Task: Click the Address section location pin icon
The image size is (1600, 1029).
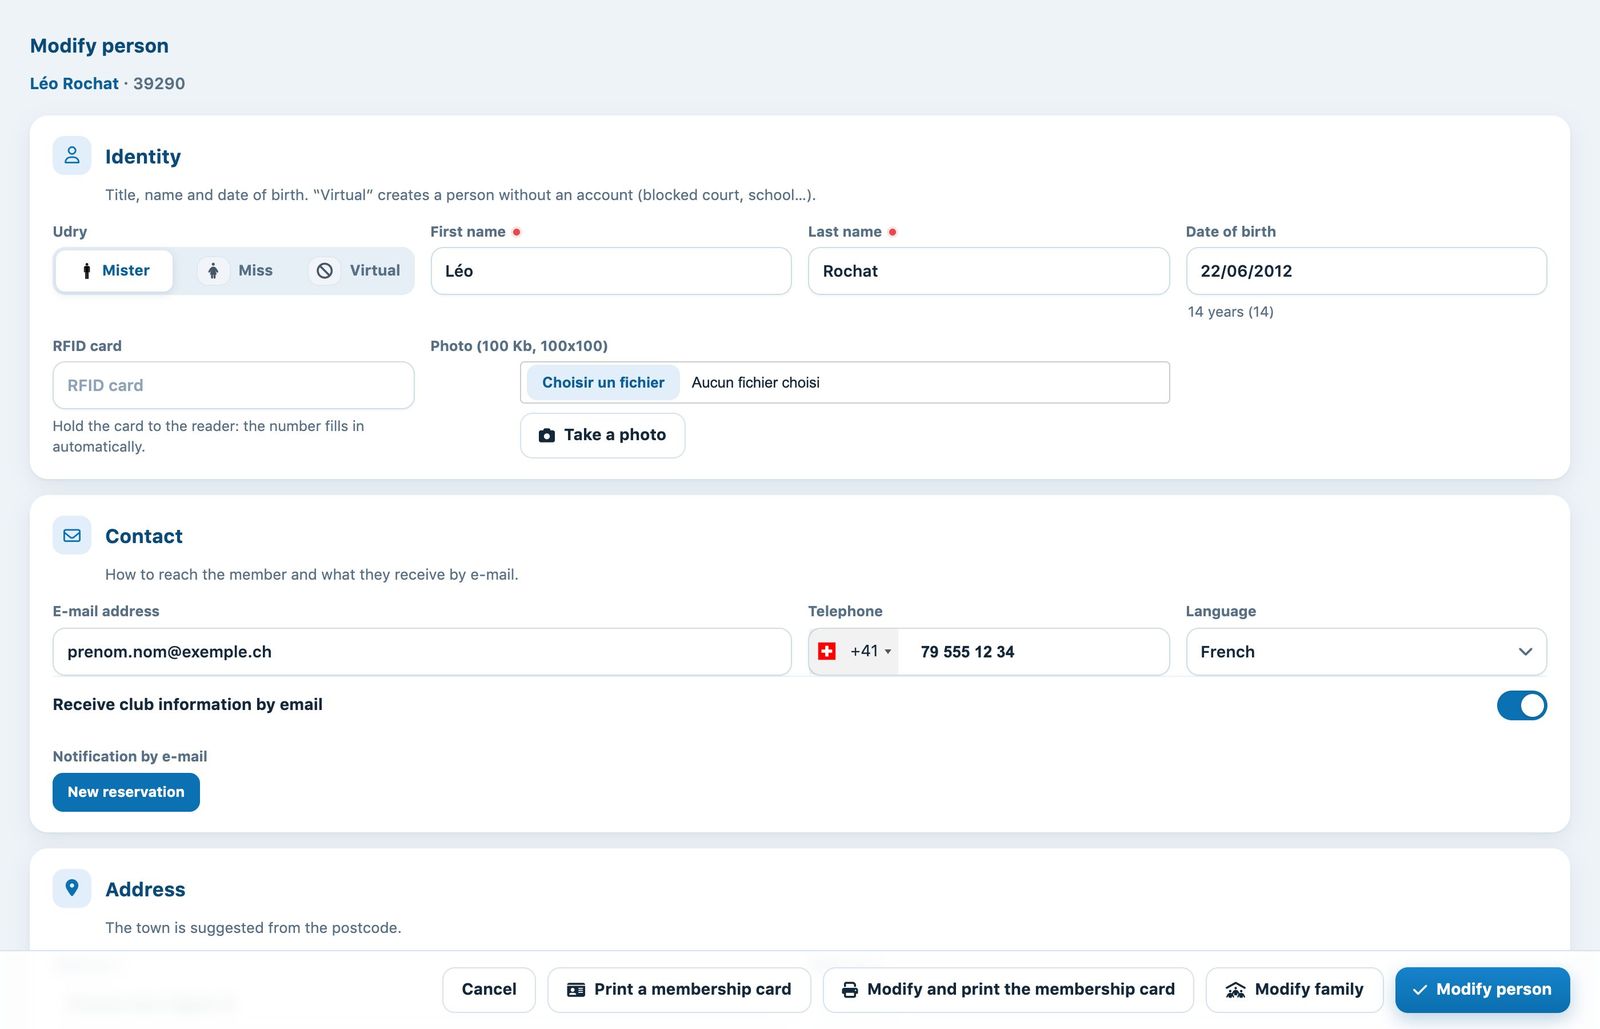Action: click(x=72, y=889)
